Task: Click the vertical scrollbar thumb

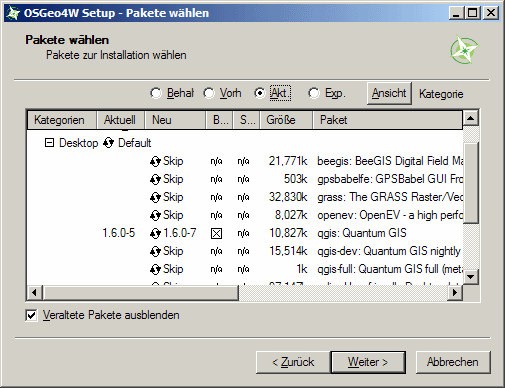Action: (471, 182)
